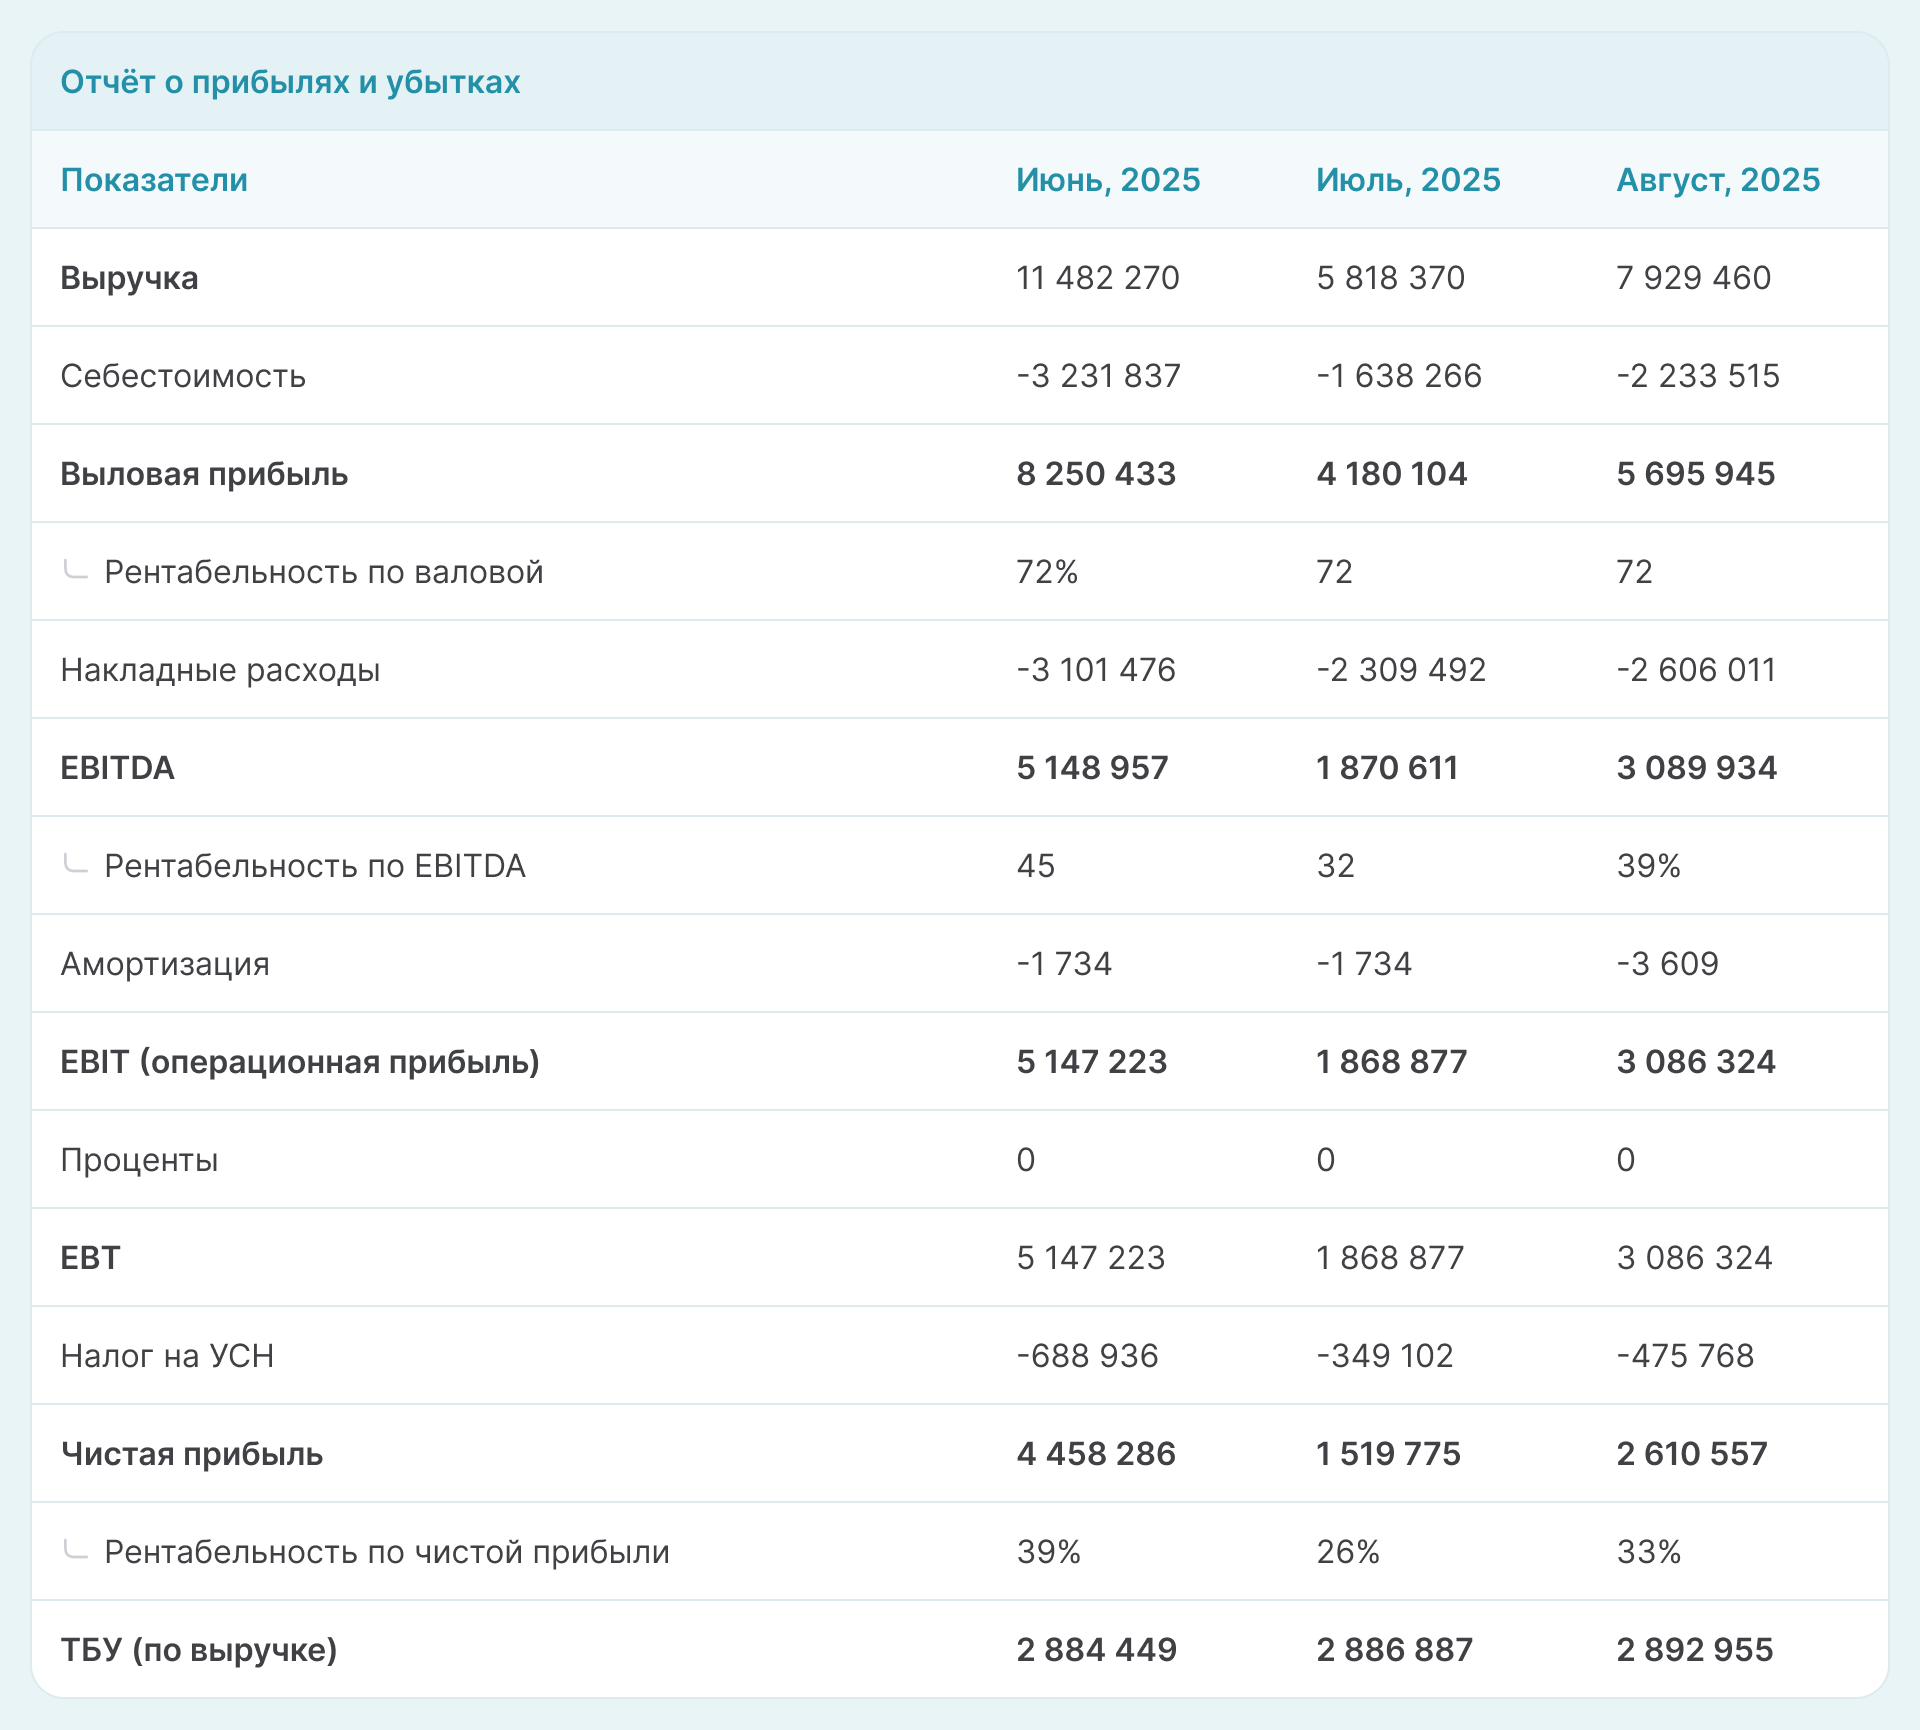
Task: Click the EBITDA value for August
Action: pos(1696,768)
